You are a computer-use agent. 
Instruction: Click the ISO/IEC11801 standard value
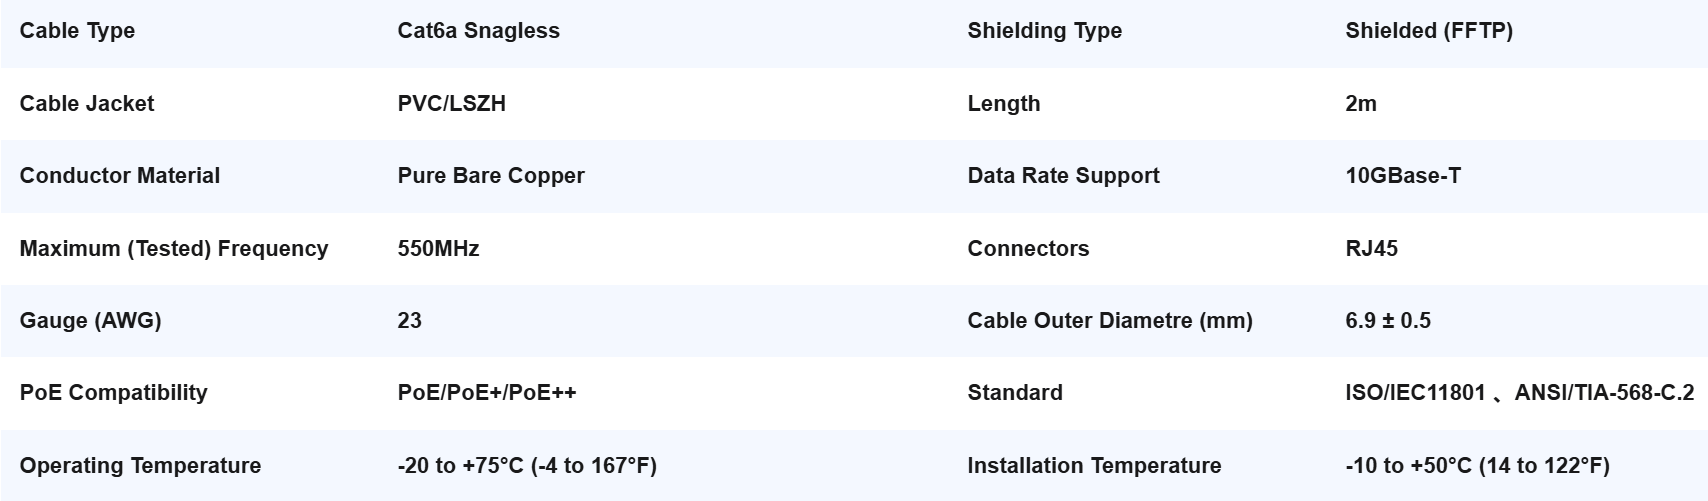pos(1416,393)
